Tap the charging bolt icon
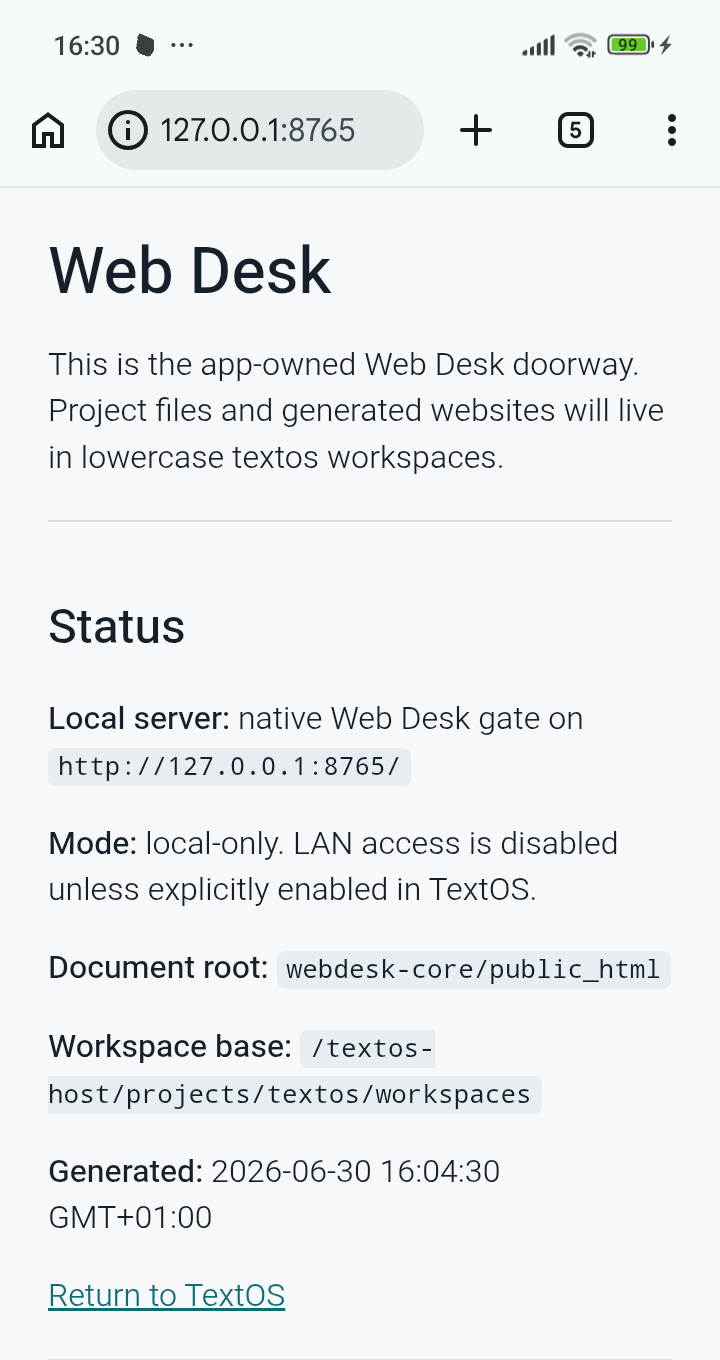720x1360 pixels. coord(666,45)
